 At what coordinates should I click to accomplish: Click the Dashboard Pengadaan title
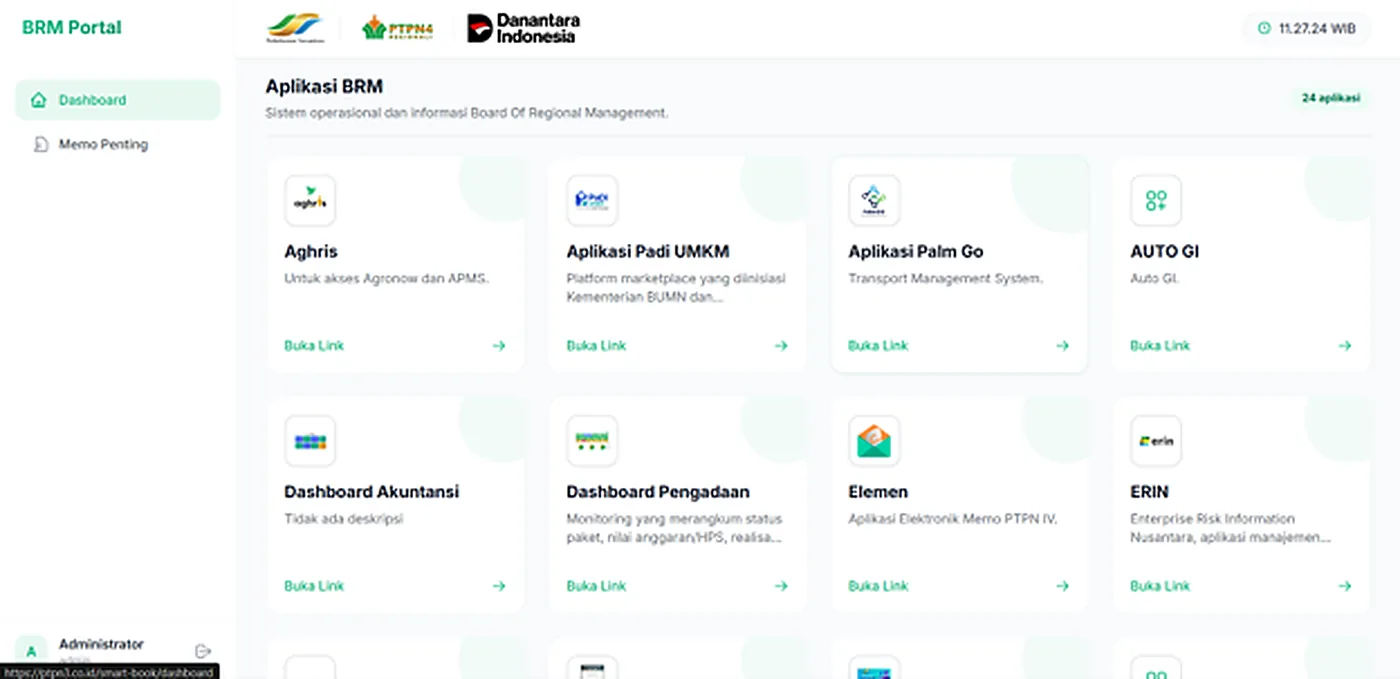[x=658, y=492]
